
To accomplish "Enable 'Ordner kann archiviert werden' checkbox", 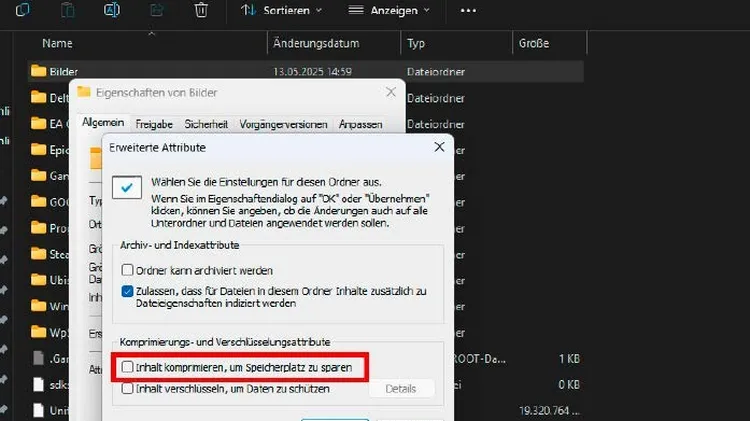I will 127,270.
